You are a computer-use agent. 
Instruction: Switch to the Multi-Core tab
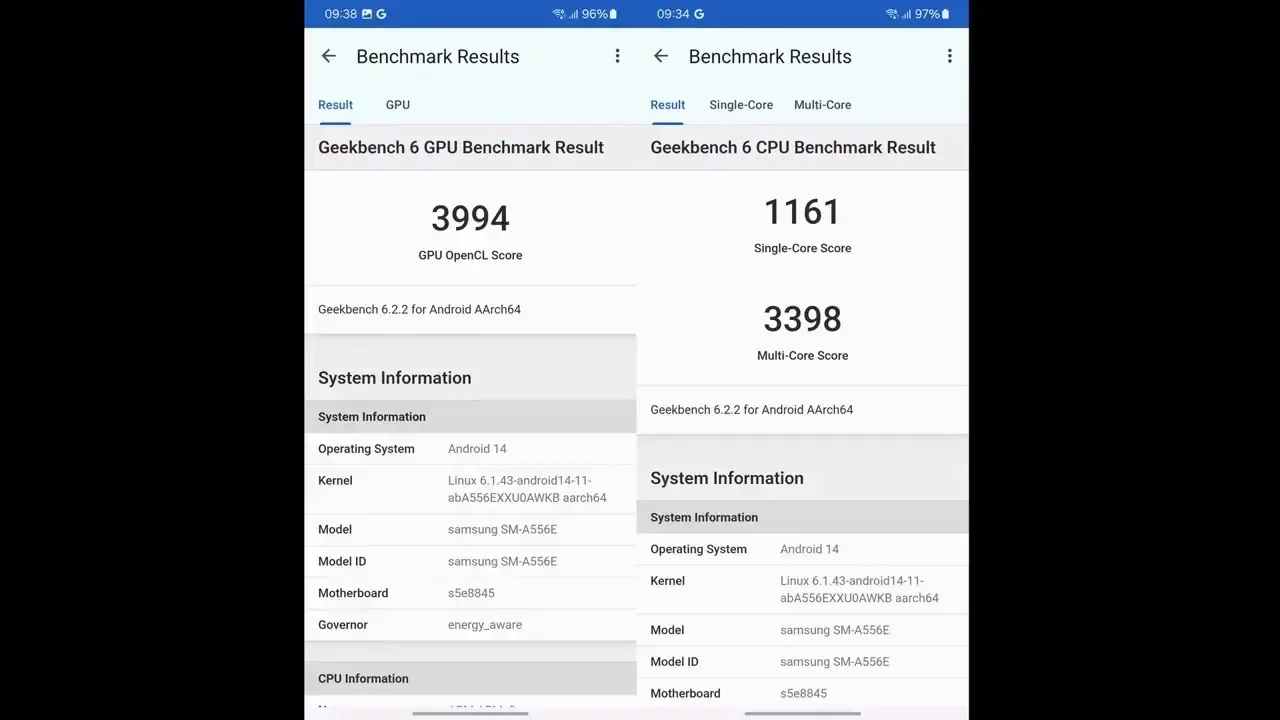822,104
